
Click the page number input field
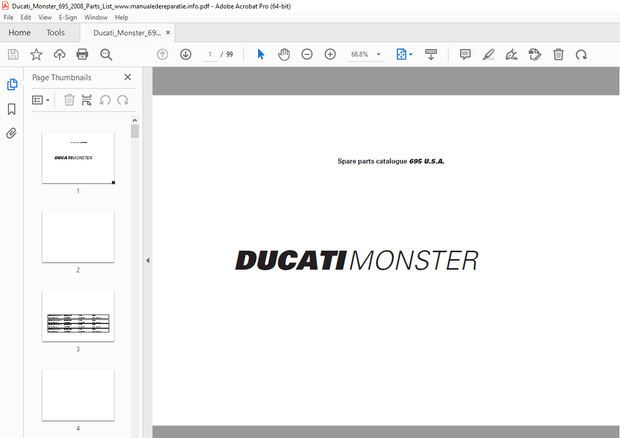click(x=210, y=55)
